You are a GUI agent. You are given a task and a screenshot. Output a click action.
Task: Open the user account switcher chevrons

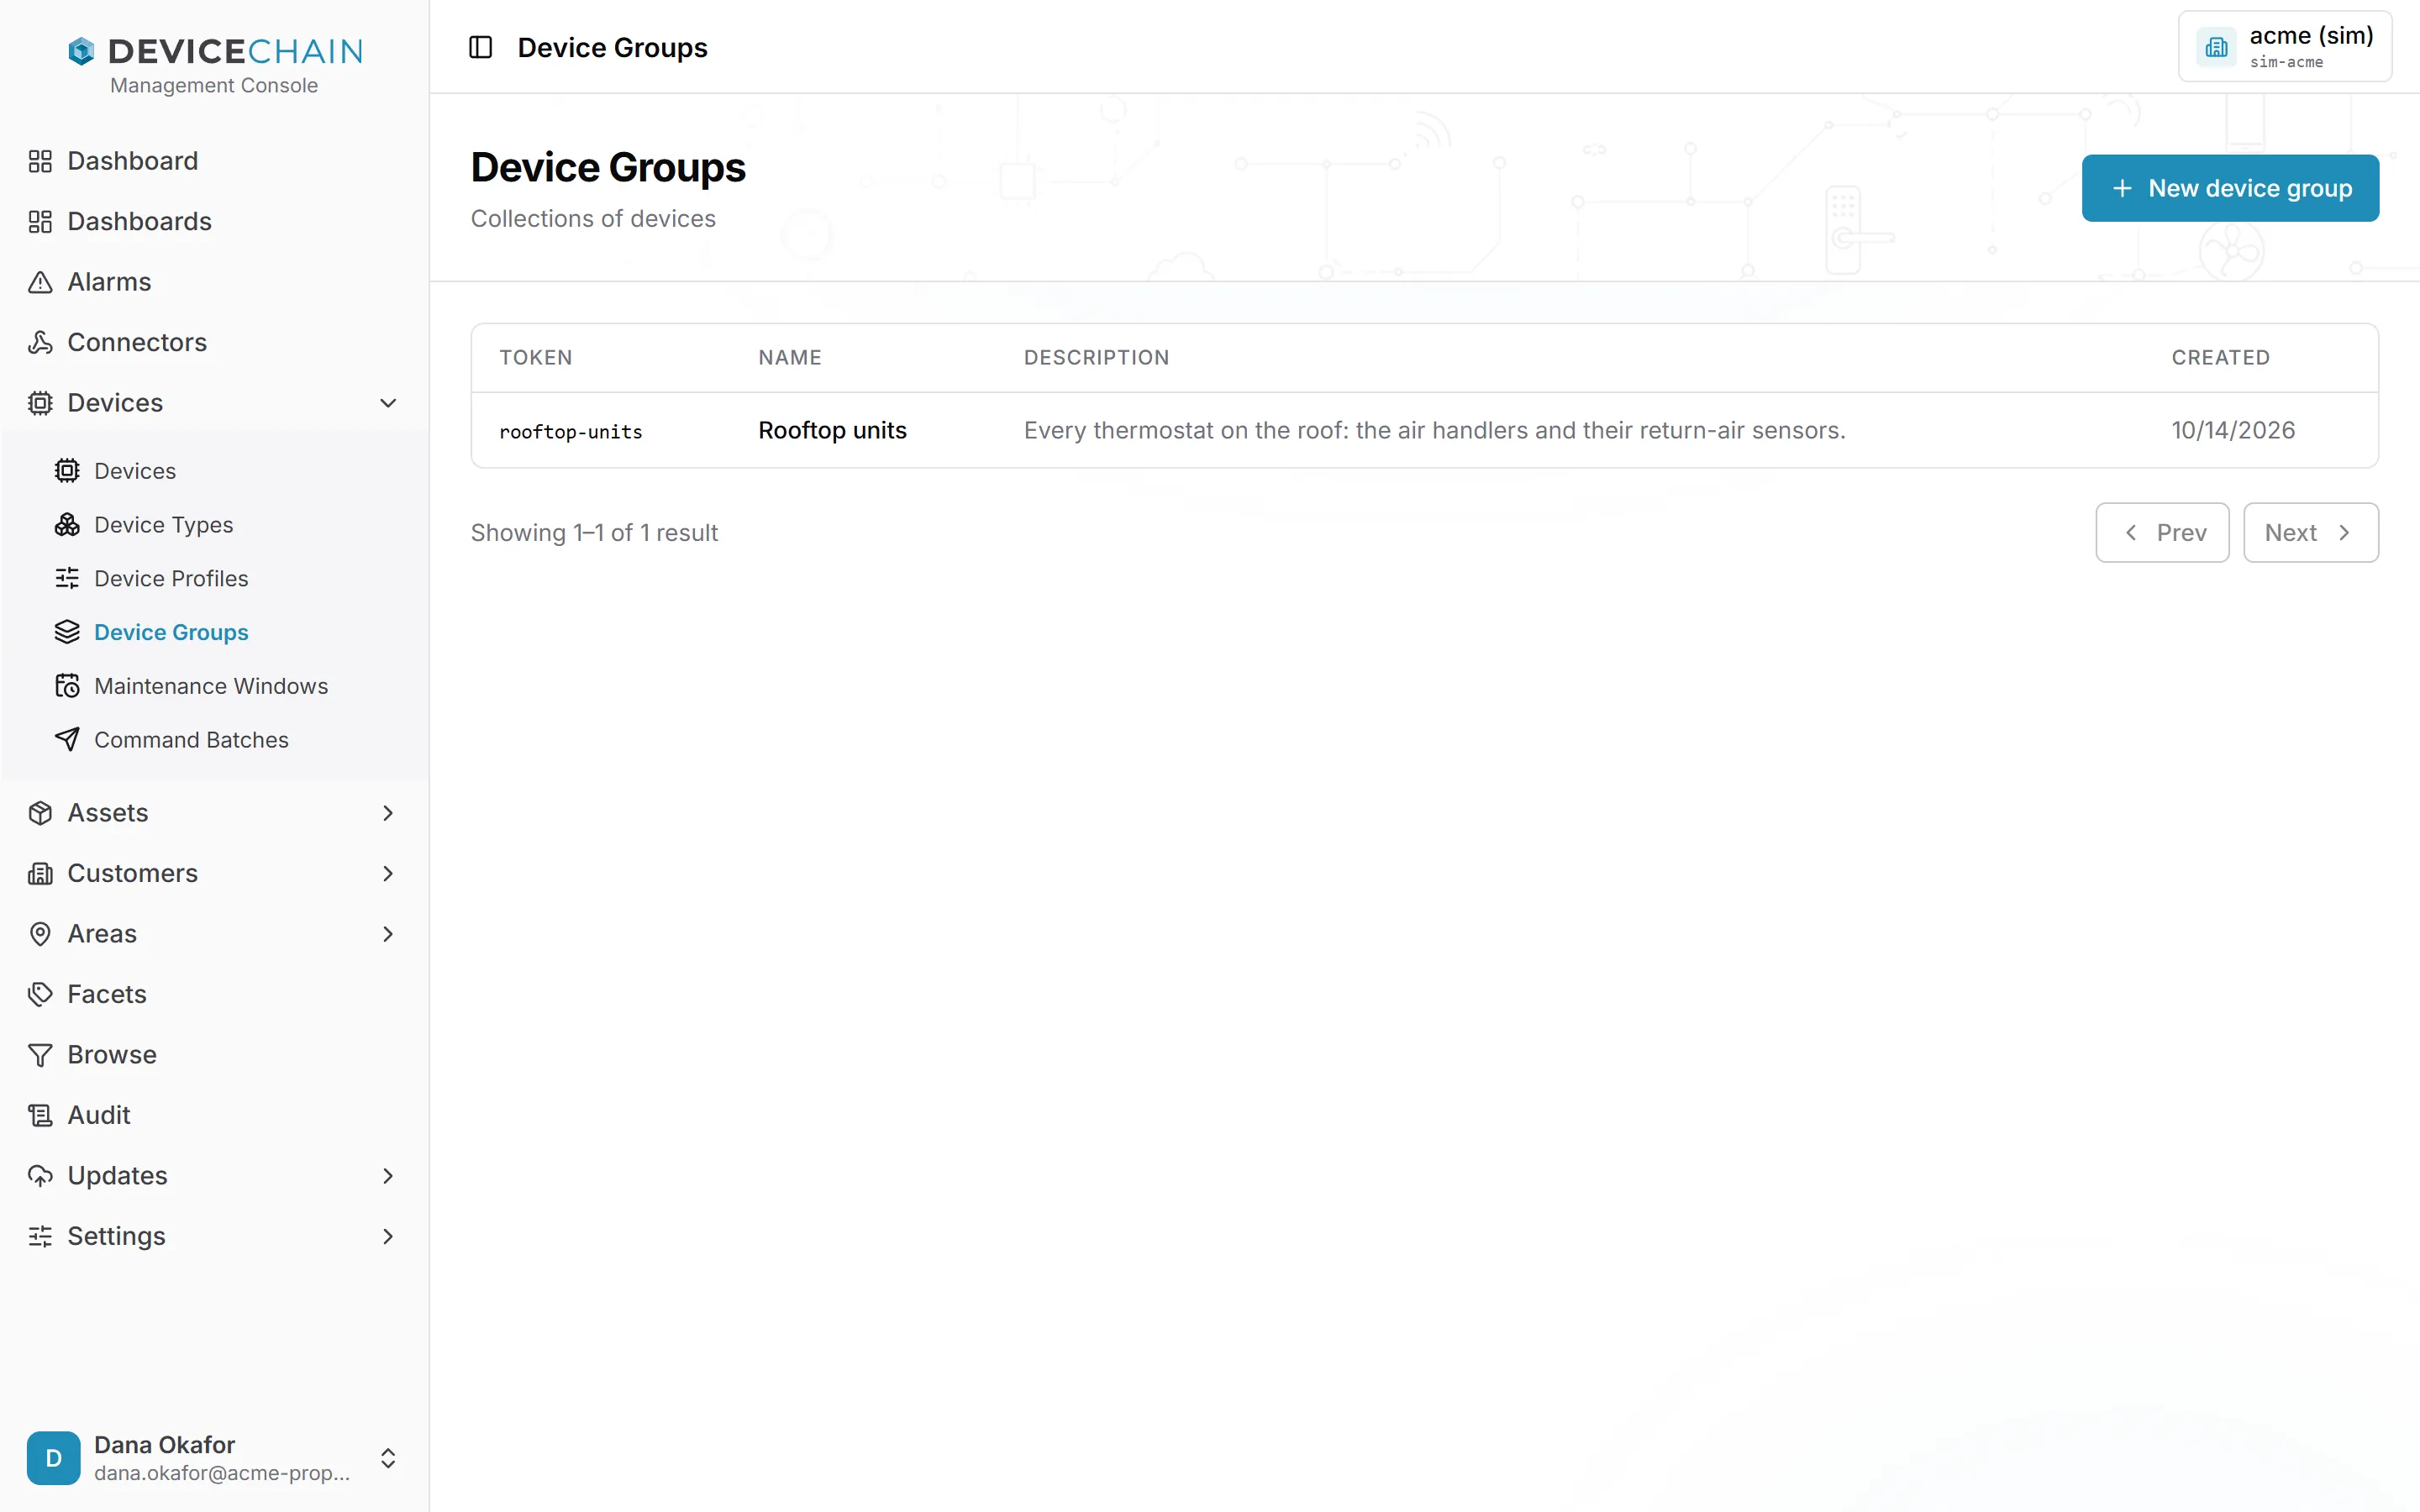[388, 1458]
